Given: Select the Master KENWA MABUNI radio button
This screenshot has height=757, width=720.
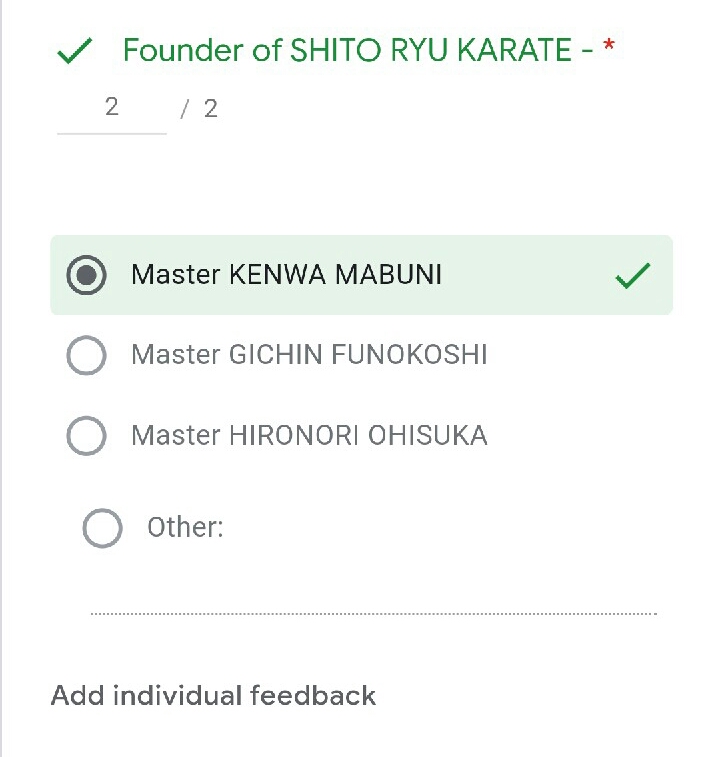Looking at the screenshot, I should pyautogui.click(x=87, y=275).
